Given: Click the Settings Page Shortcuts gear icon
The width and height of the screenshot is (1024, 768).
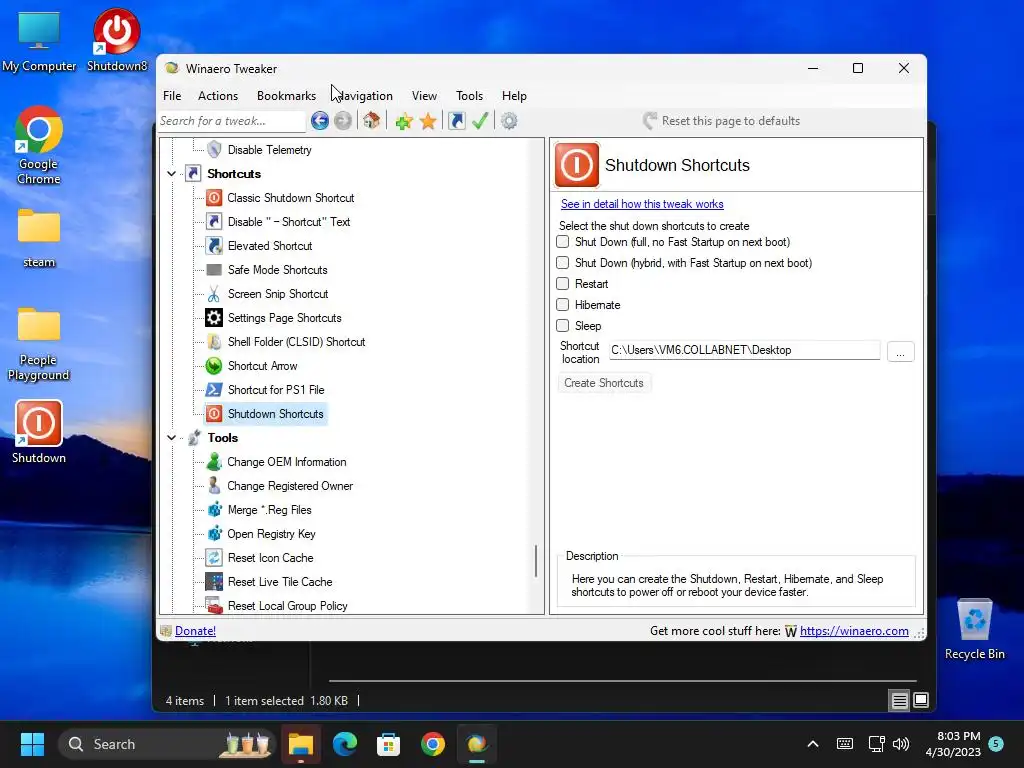Looking at the screenshot, I should pyautogui.click(x=214, y=318).
